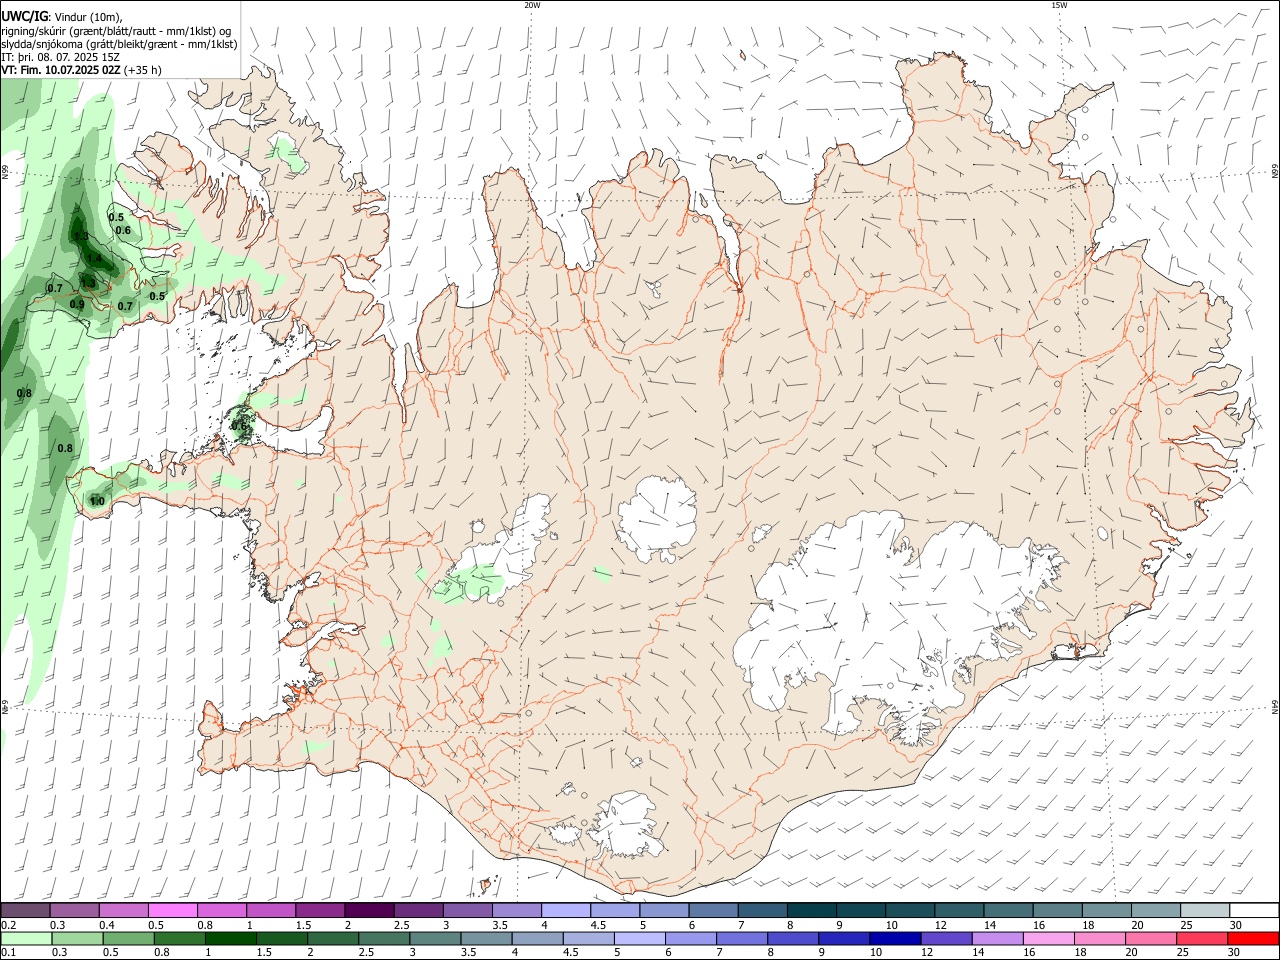The height and width of the screenshot is (960, 1280).
Task: Select the mauve 0.3 snow legend swatch
Action: click(74, 910)
